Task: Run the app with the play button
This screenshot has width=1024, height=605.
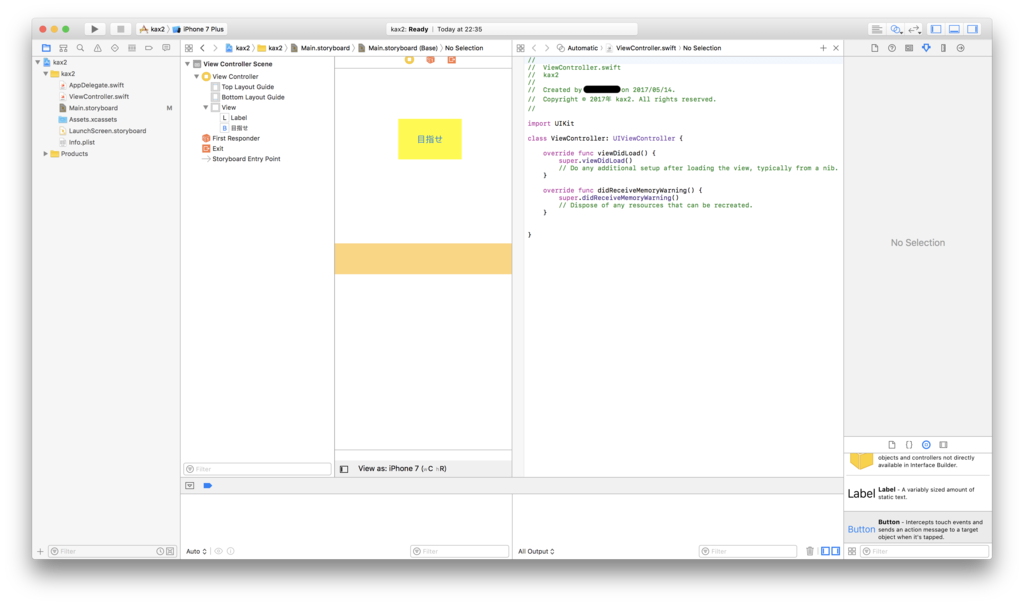Action: click(x=95, y=29)
